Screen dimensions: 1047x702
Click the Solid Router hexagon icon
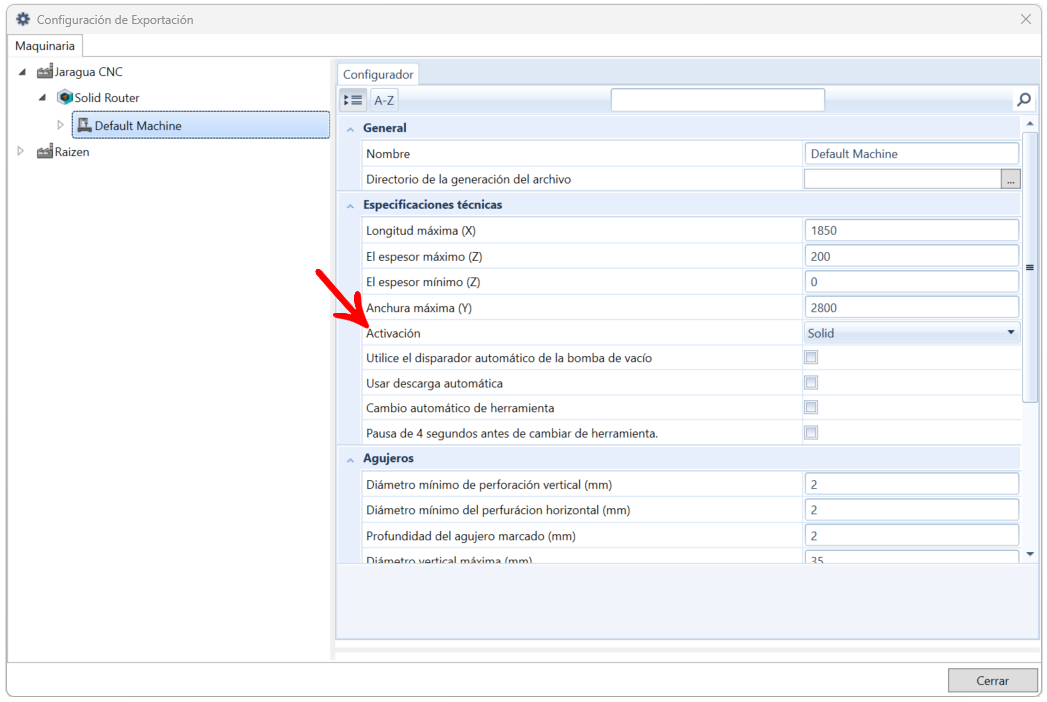point(65,98)
